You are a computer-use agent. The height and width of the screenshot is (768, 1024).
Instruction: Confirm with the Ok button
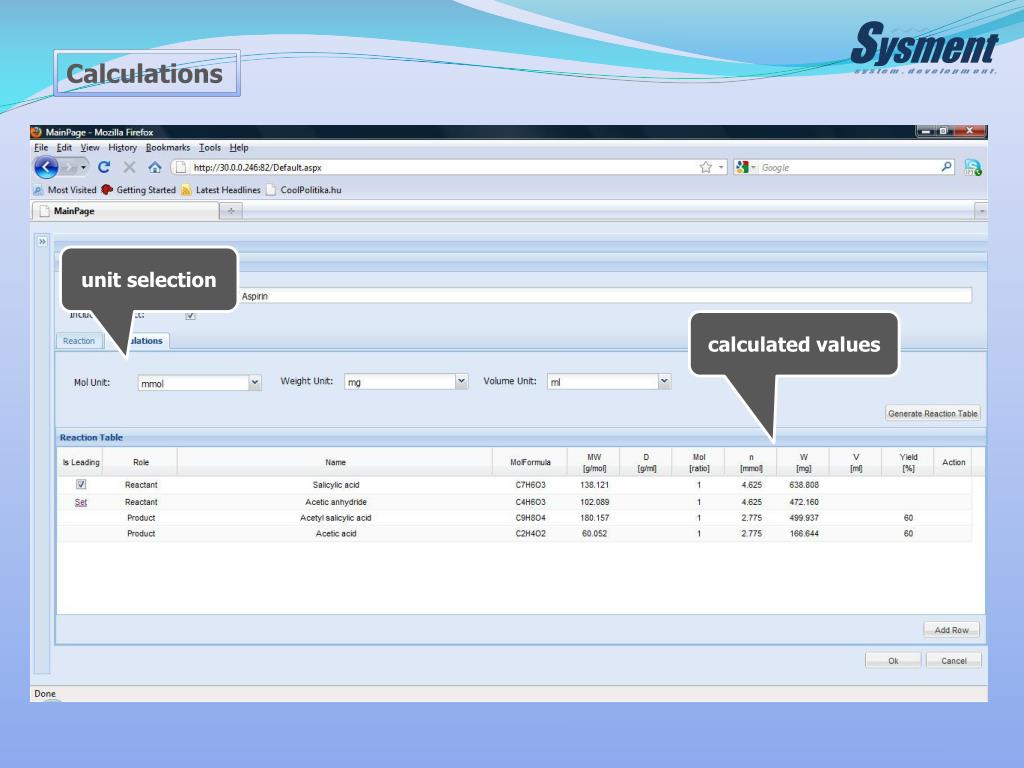point(893,661)
